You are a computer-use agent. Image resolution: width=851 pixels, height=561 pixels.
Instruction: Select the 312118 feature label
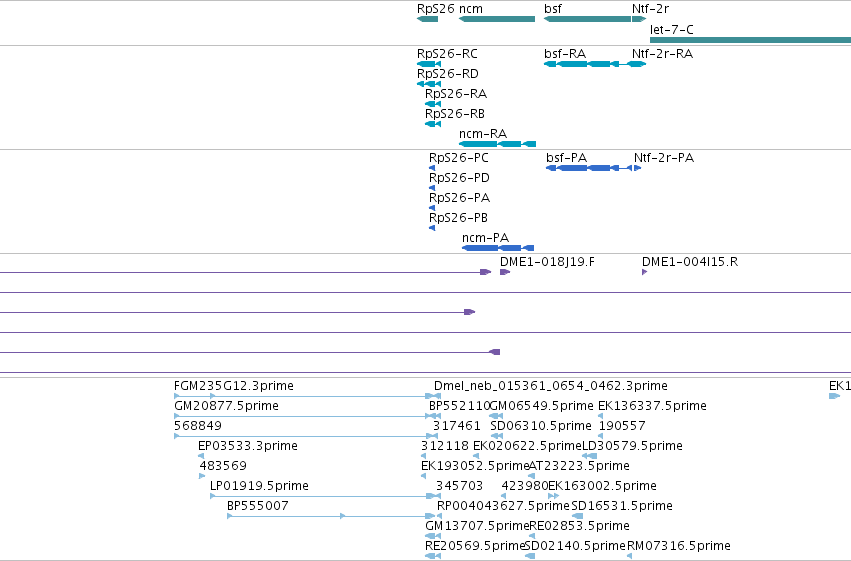tap(445, 446)
